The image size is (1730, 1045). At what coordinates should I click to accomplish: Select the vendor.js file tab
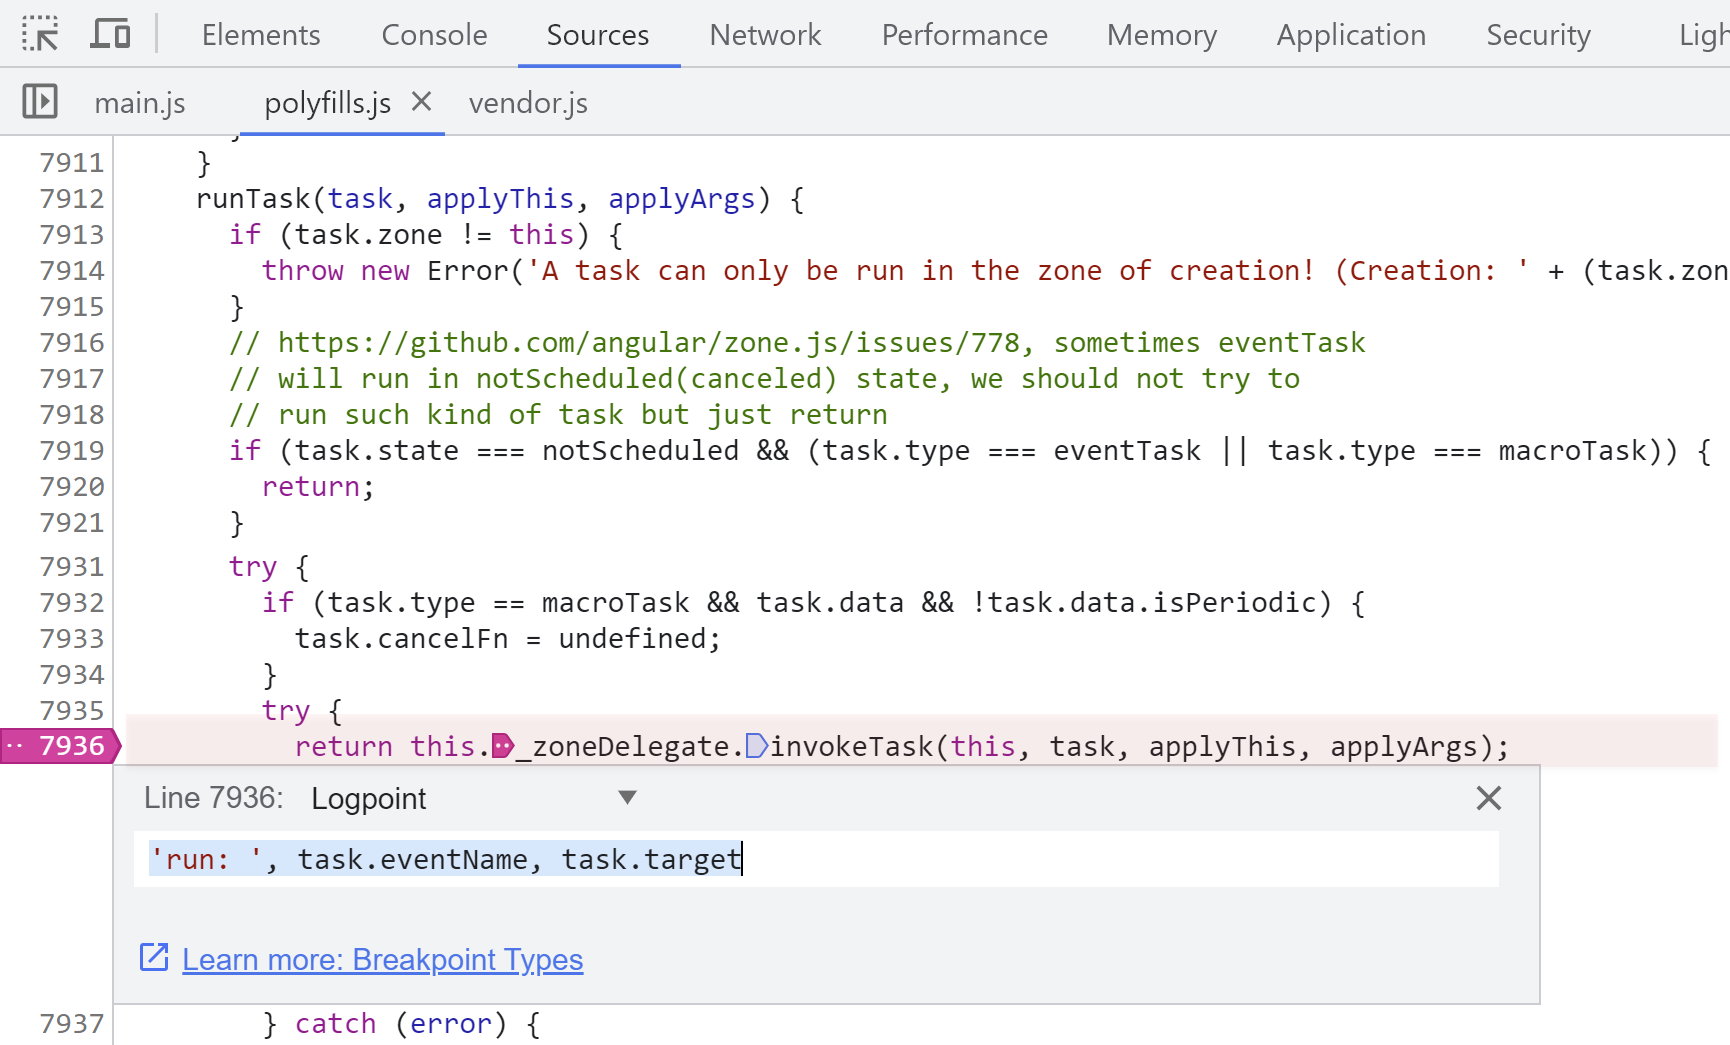(x=528, y=103)
